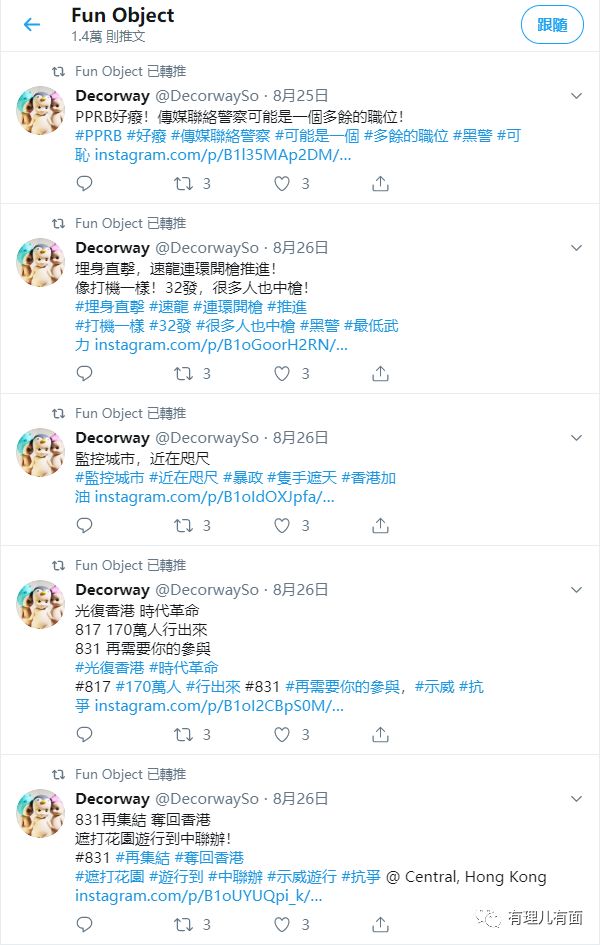
Task: Like the 831再集結 奪回香港 tweet
Action: coord(282,924)
